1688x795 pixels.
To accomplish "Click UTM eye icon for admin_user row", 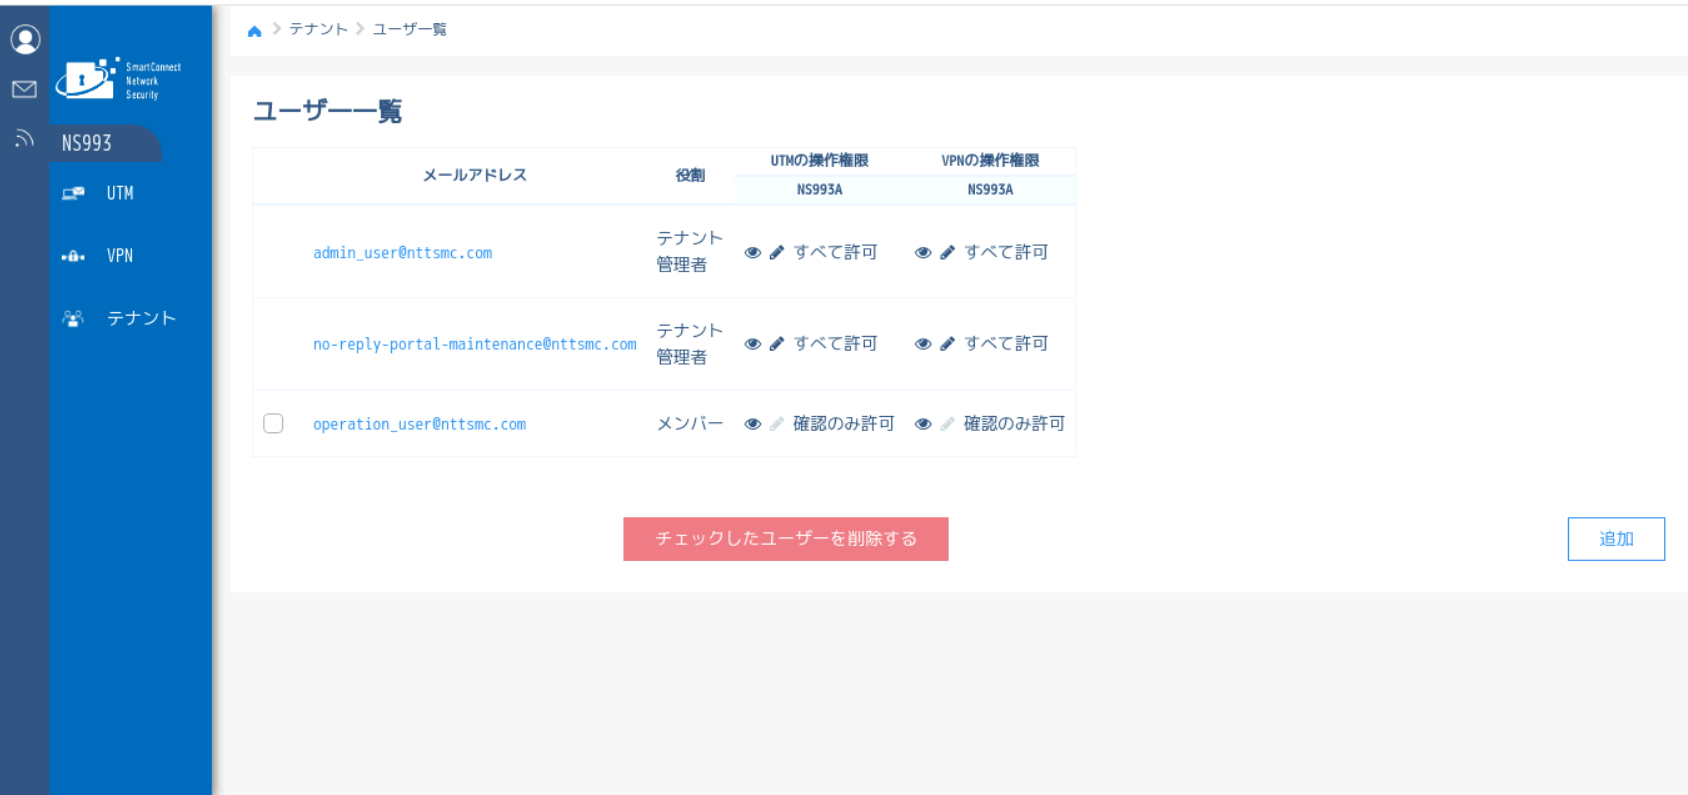I will pyautogui.click(x=753, y=253).
